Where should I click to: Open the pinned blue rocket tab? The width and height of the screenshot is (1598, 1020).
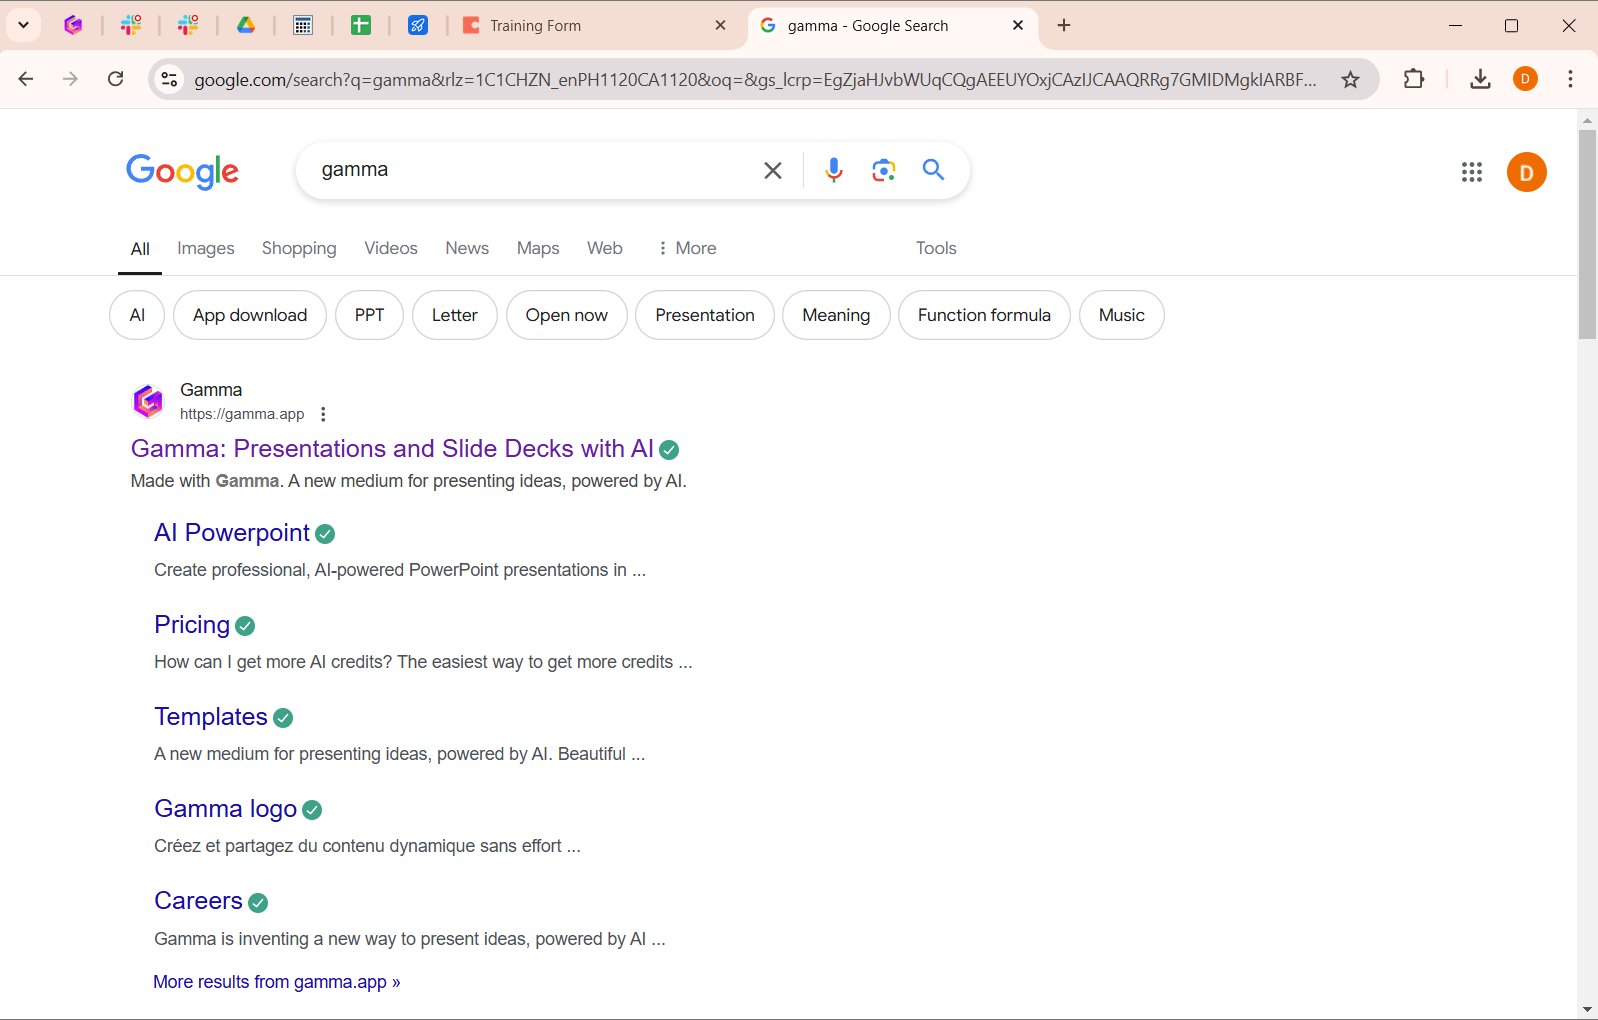click(418, 25)
